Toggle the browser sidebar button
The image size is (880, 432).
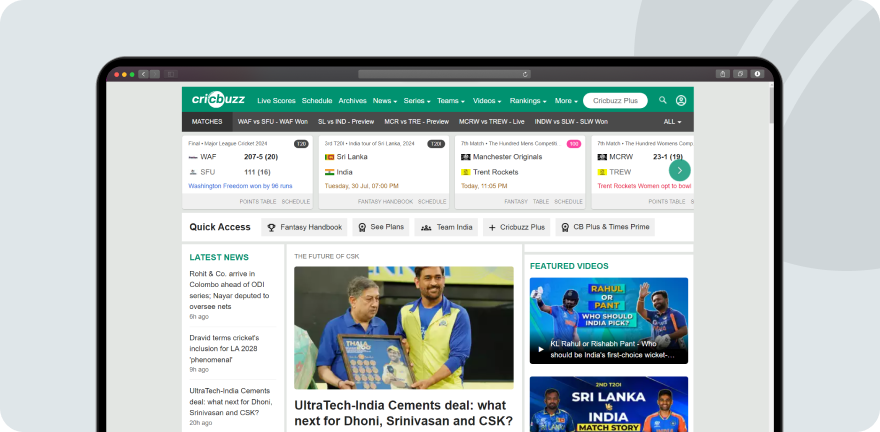[171, 74]
